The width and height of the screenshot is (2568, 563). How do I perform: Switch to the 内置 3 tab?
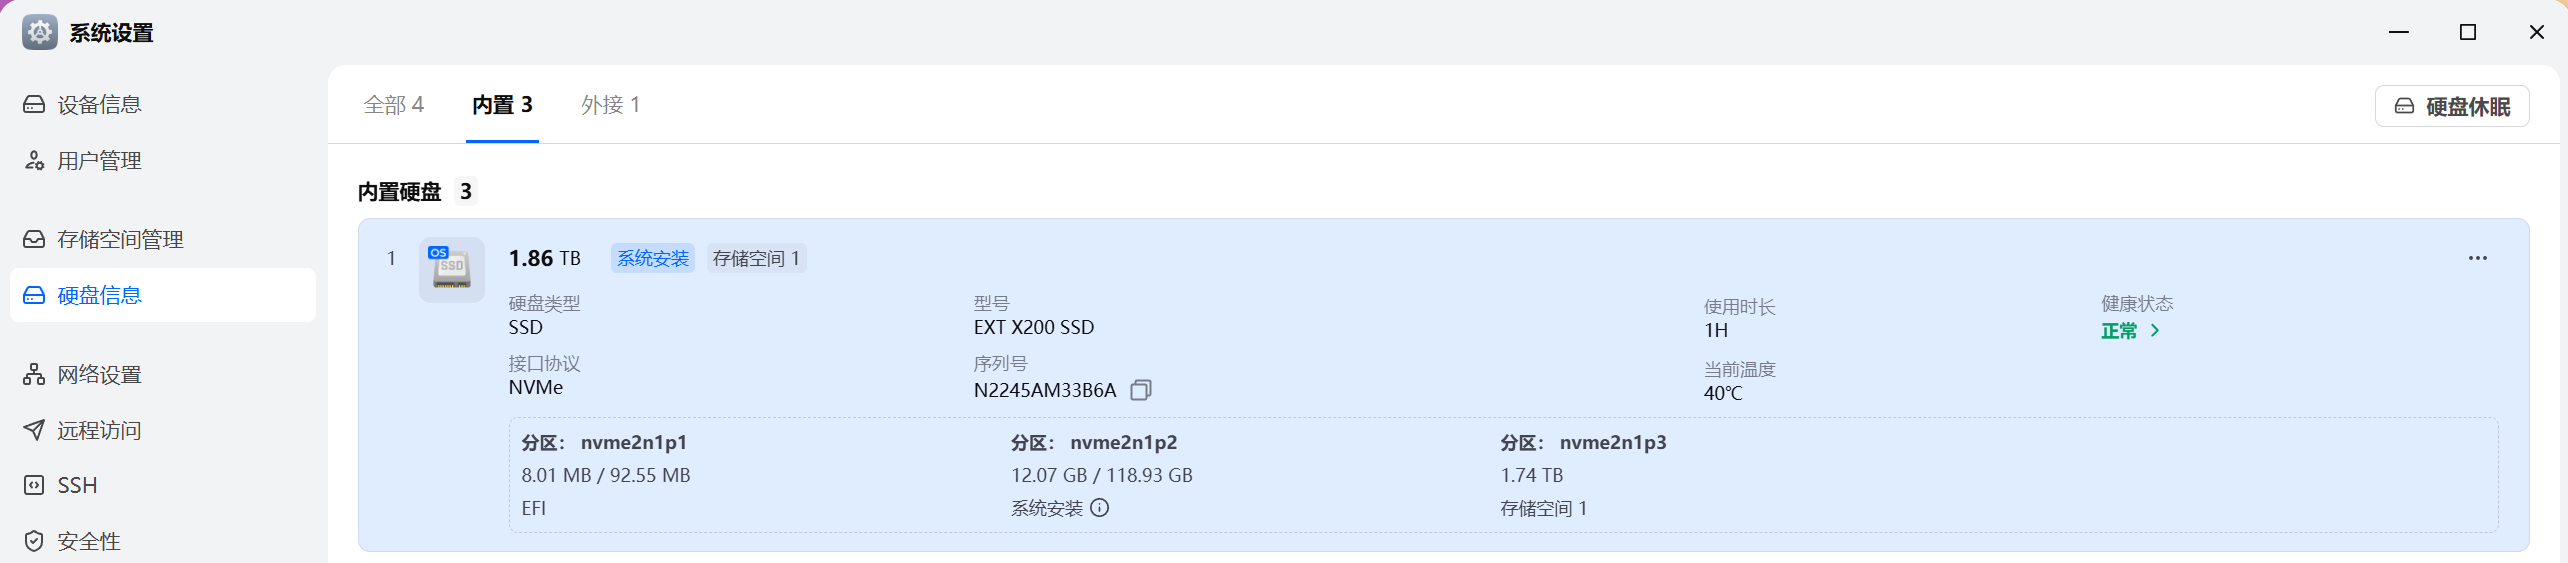[502, 105]
